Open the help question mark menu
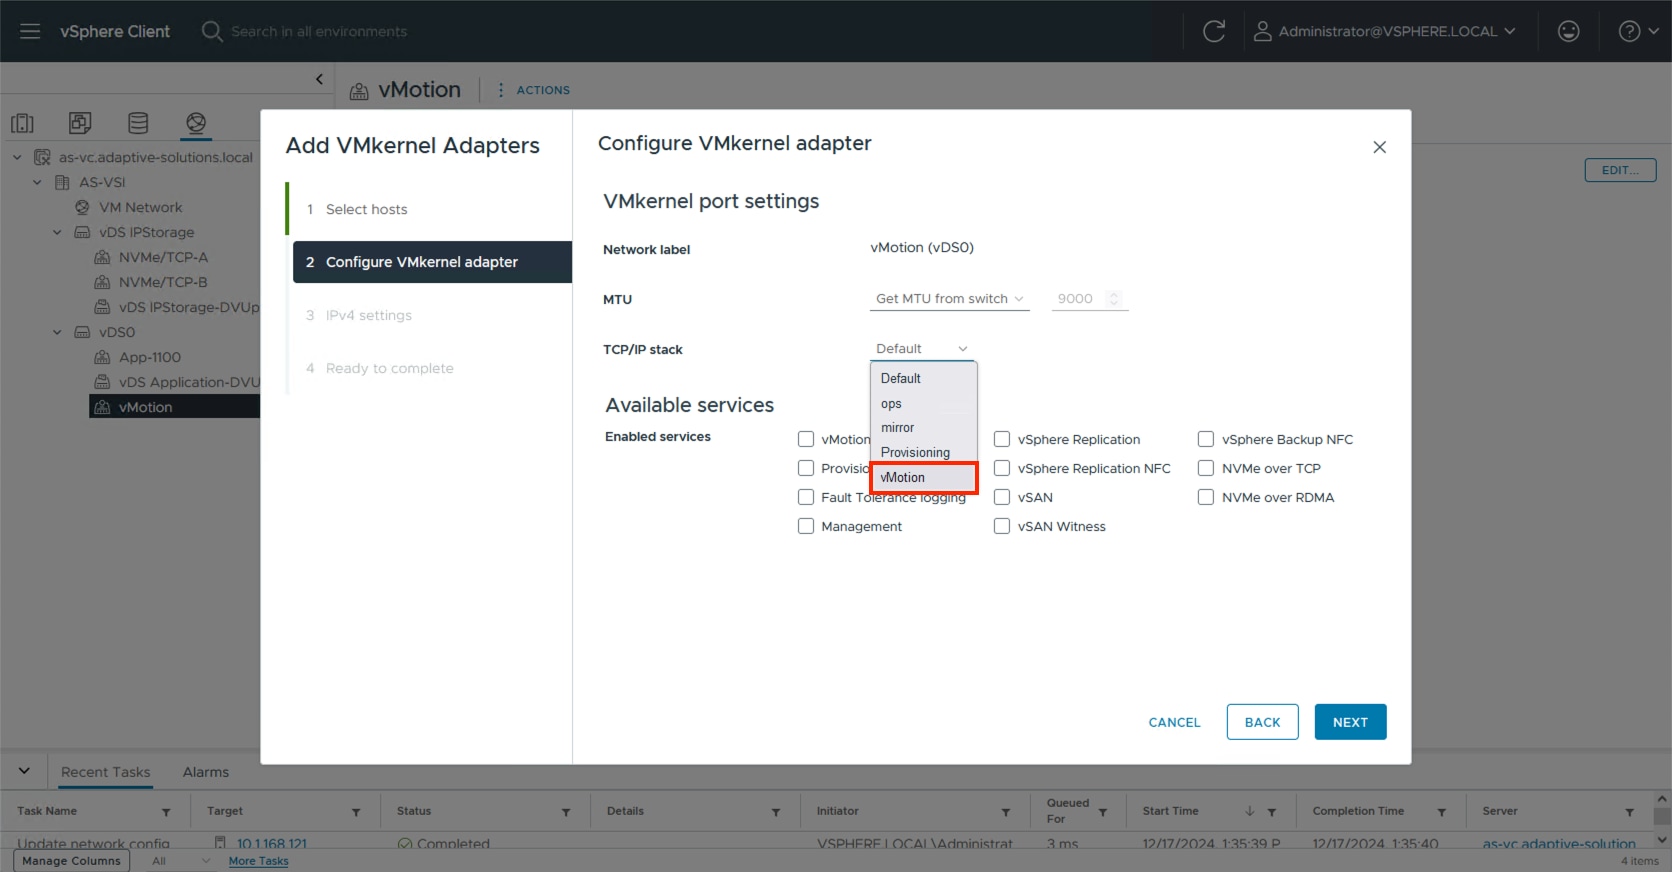The image size is (1672, 872). click(1638, 31)
